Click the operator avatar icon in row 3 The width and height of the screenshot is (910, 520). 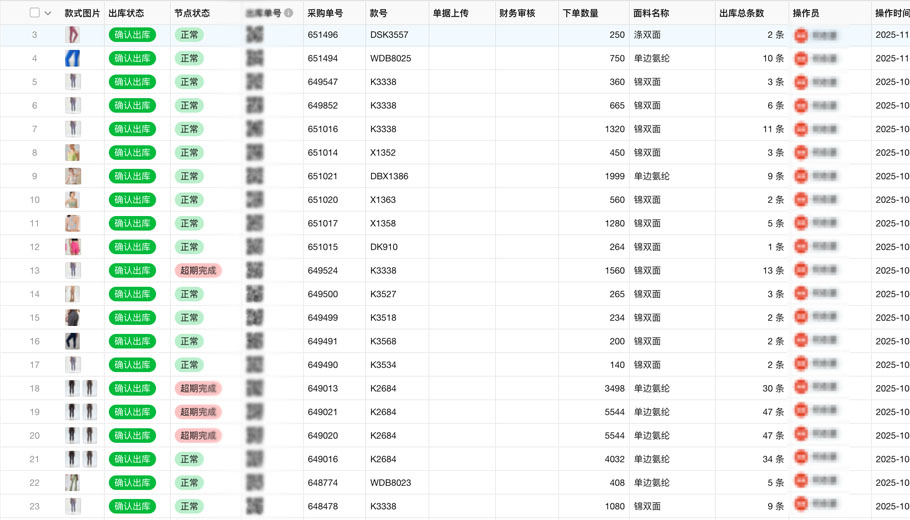[801, 35]
